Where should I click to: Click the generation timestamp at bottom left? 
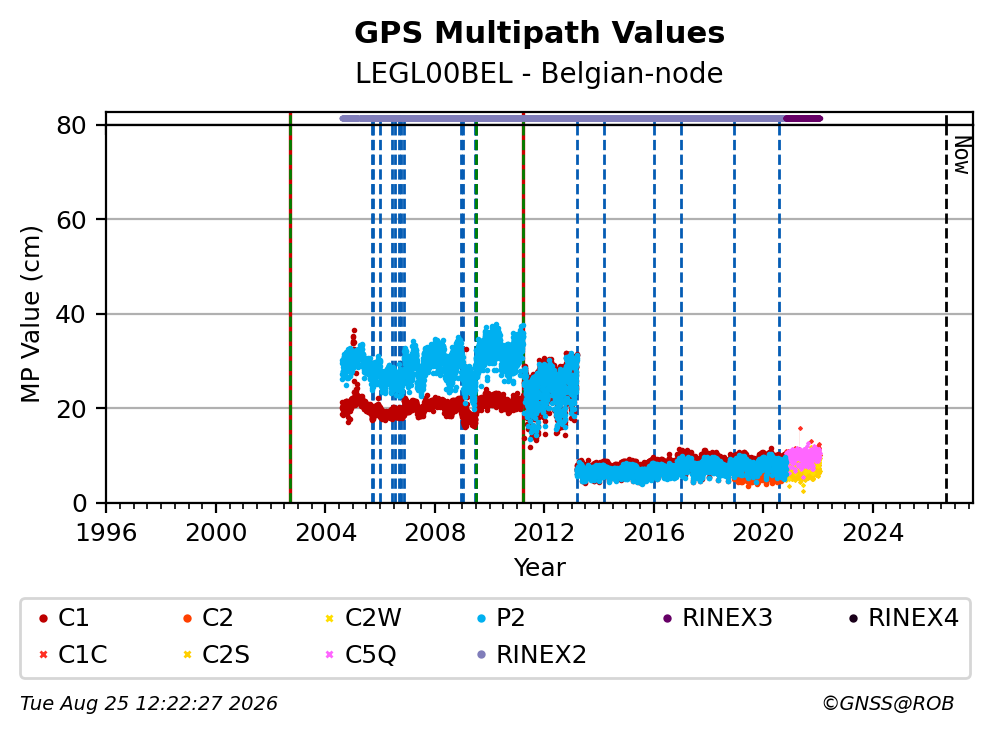pos(149,703)
